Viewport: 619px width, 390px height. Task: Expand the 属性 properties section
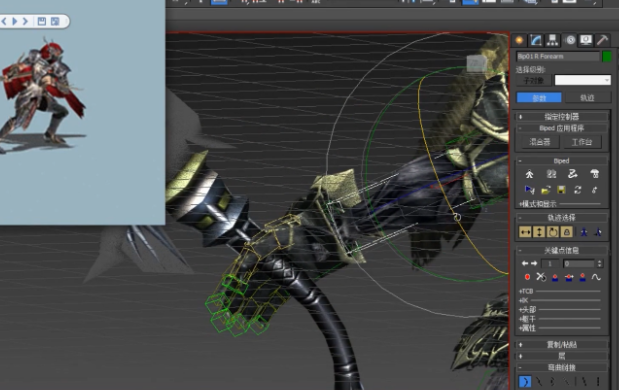527,328
